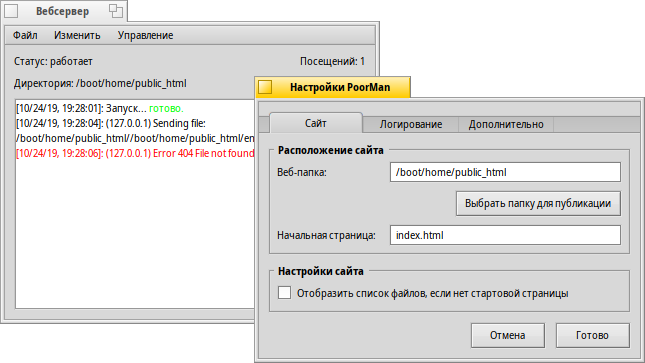
Task: Click Выбрать папку для публикации button
Action: click(538, 203)
